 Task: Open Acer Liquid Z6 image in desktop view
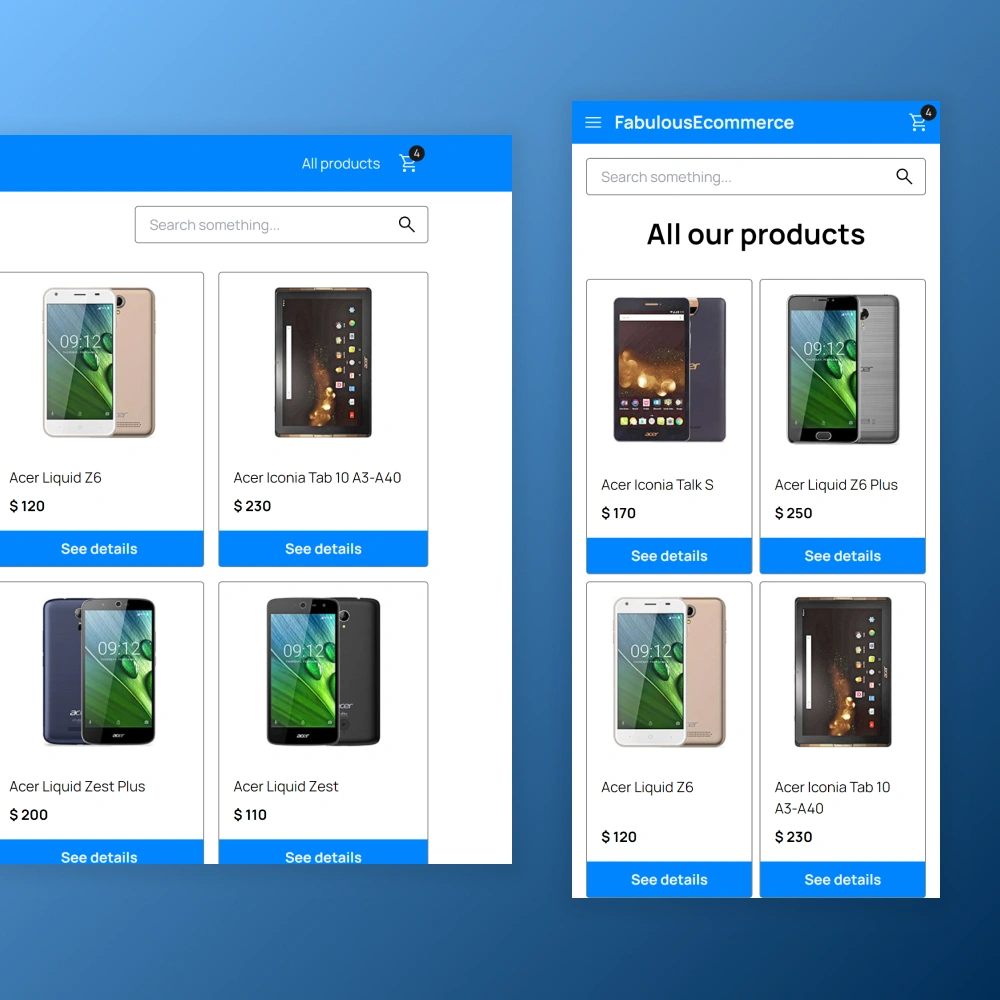click(99, 362)
